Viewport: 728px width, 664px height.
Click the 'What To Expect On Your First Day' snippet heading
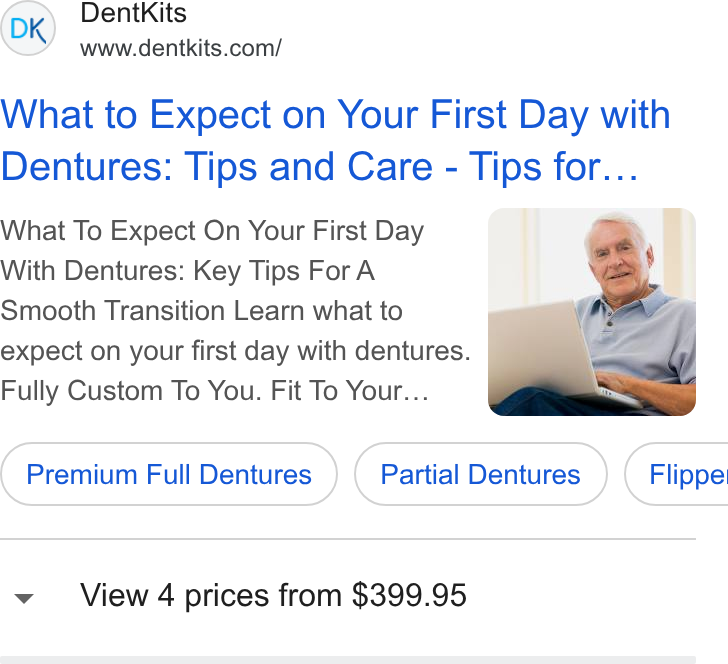click(x=212, y=231)
